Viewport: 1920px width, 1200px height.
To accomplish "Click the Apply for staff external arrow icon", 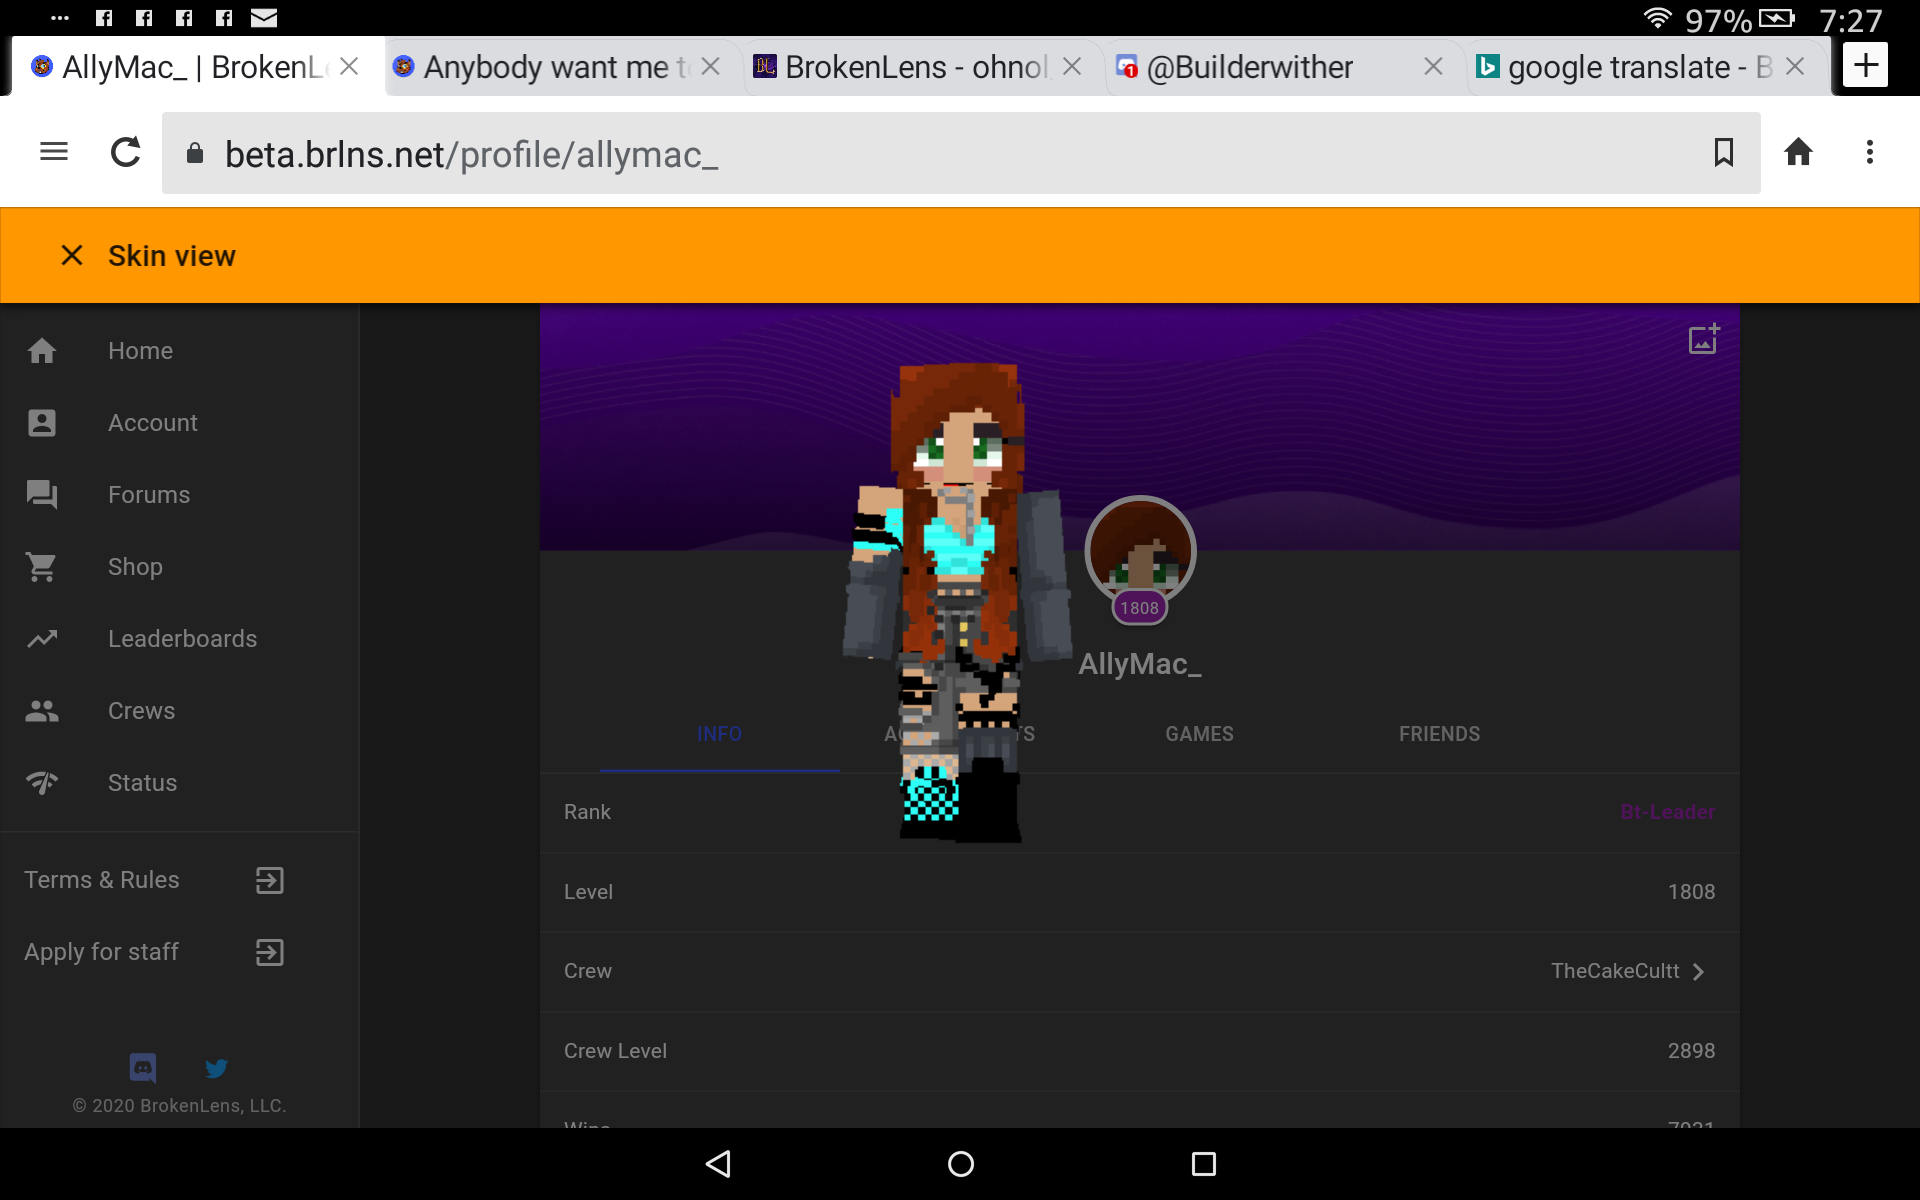I will [x=270, y=952].
